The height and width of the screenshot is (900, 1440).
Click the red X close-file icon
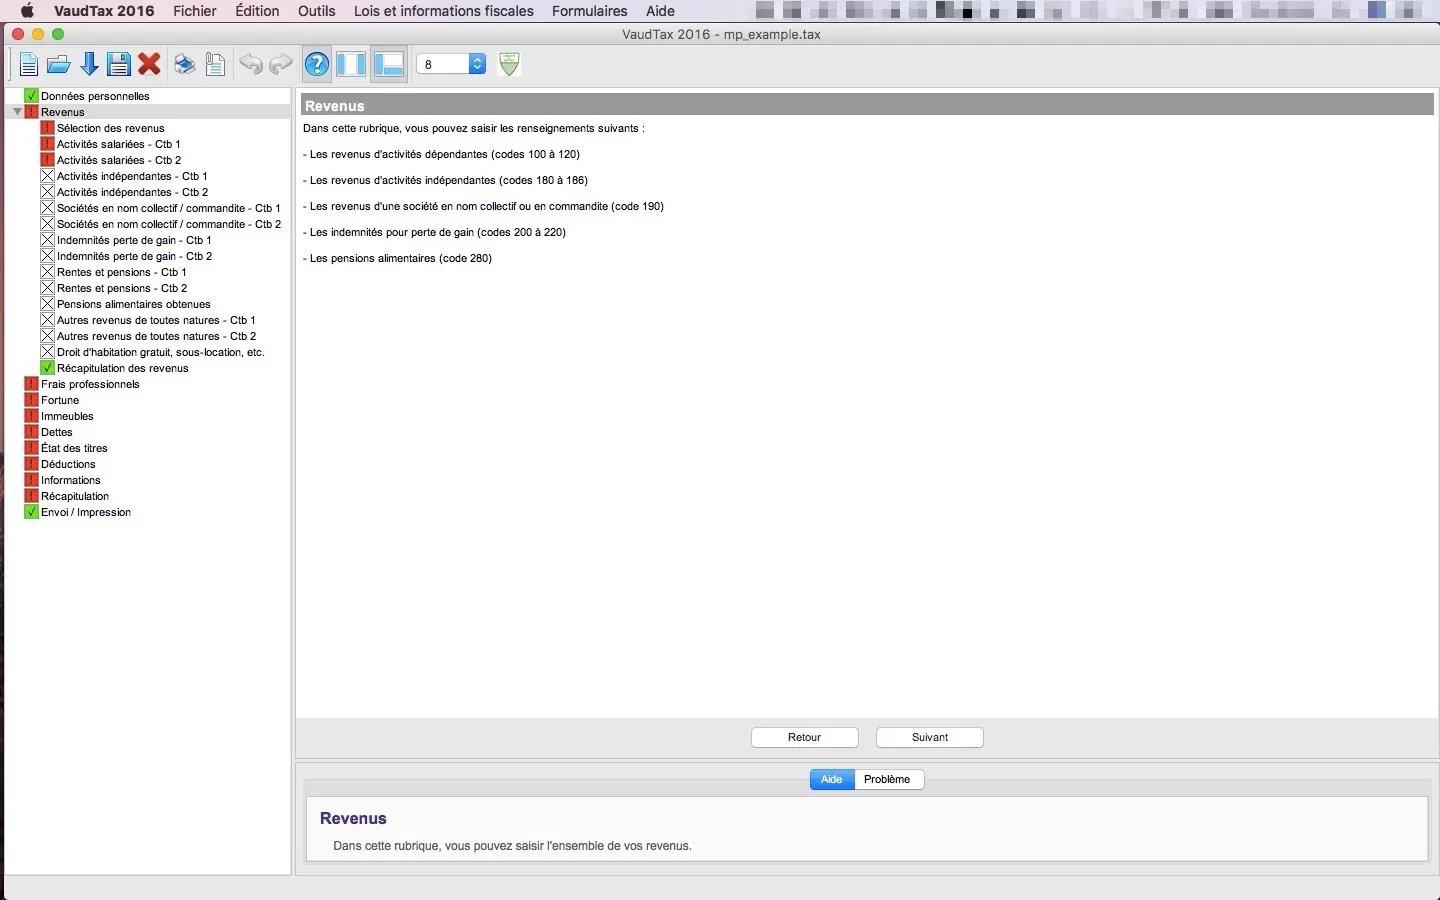point(150,65)
